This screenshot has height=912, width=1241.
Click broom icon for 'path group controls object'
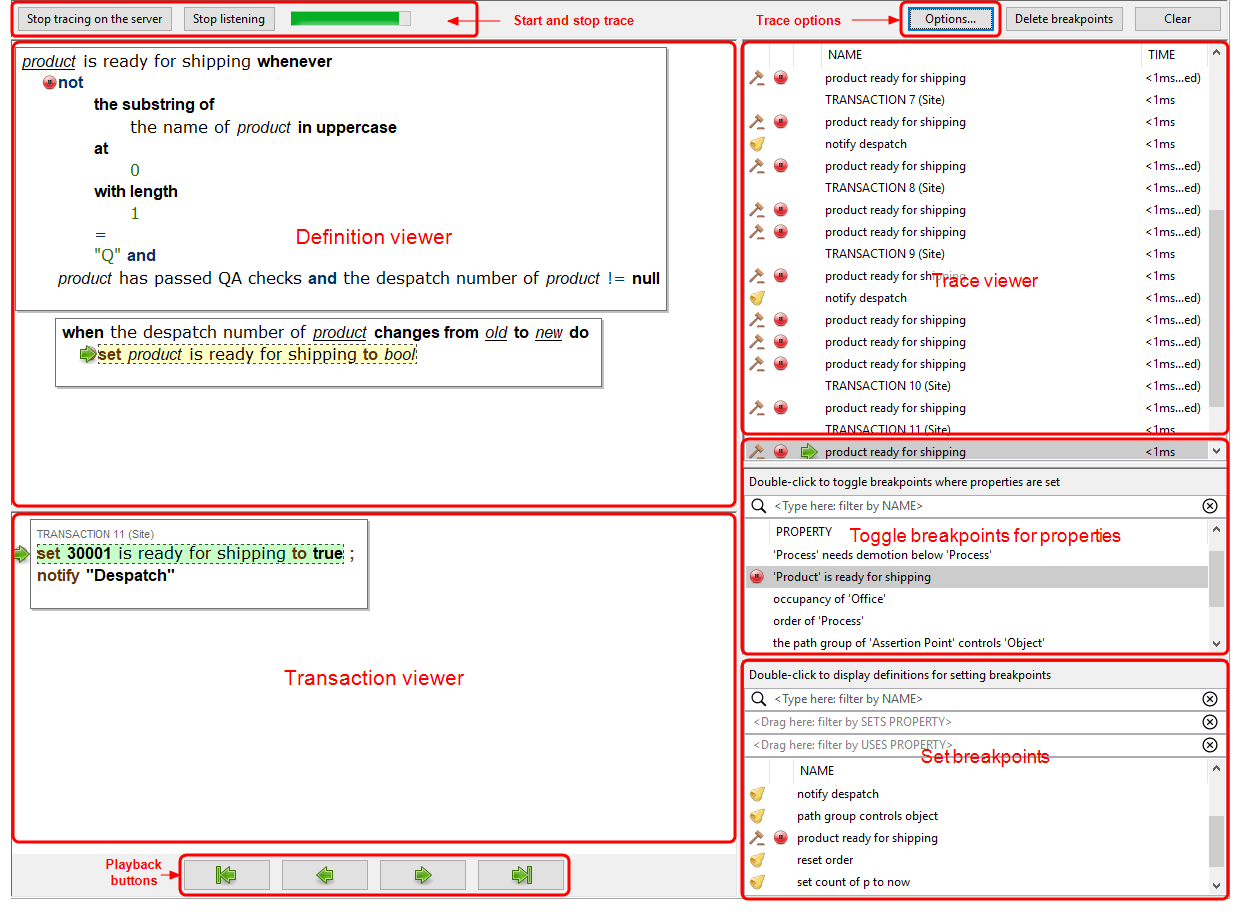pyautogui.click(x=757, y=816)
